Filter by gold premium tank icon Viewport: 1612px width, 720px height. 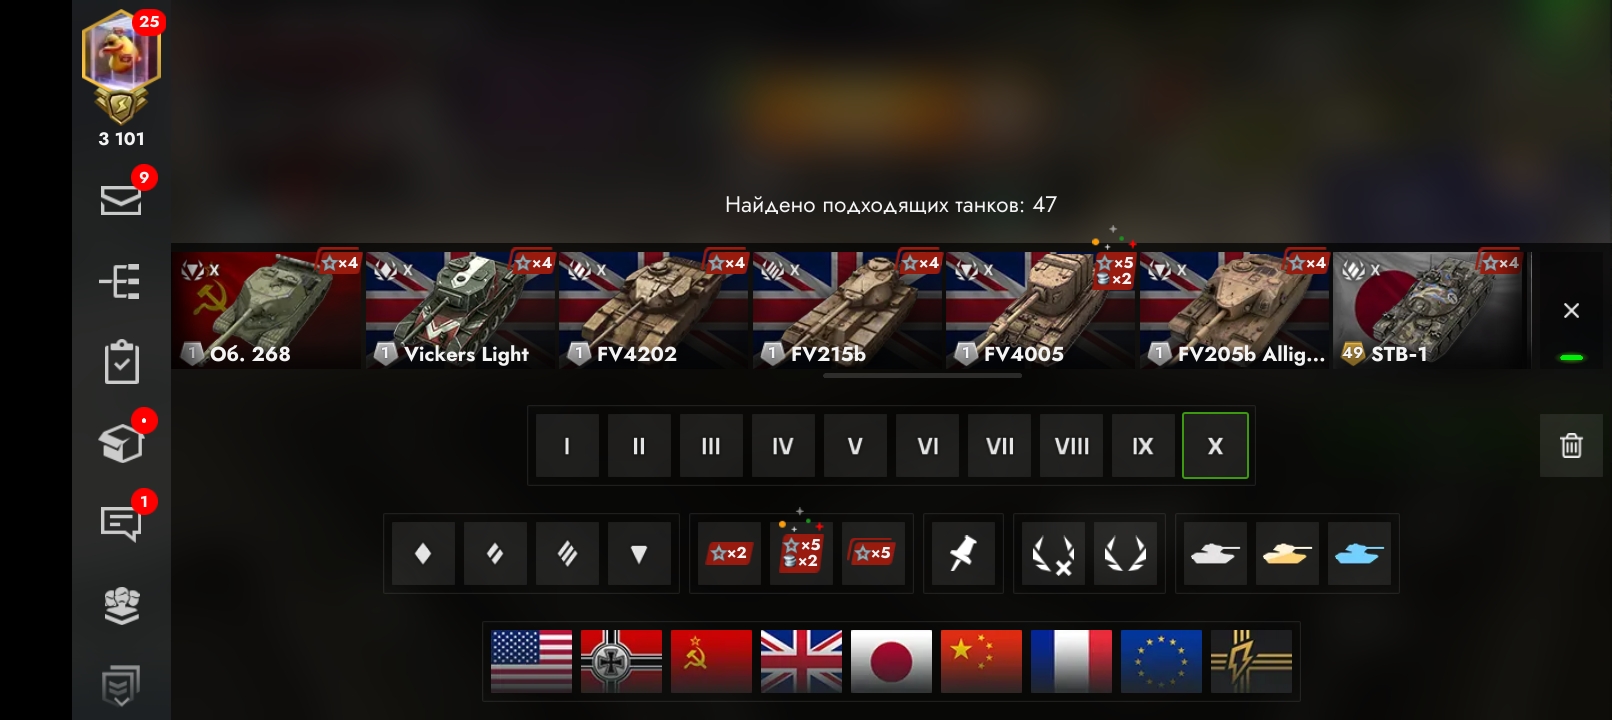[x=1287, y=553]
